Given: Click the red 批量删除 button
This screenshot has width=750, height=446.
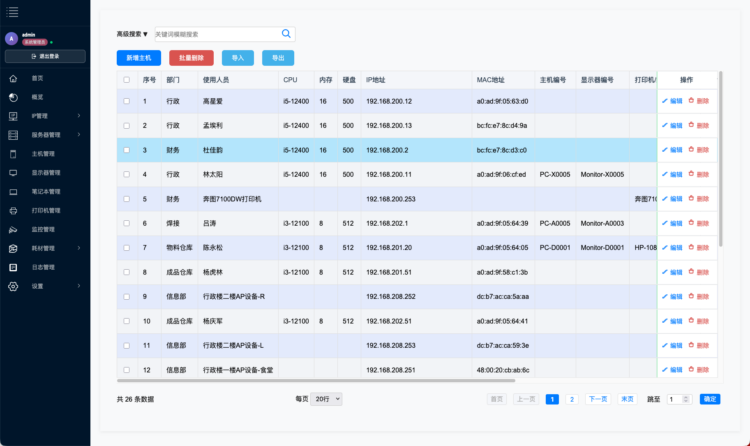Looking at the screenshot, I should coord(191,58).
